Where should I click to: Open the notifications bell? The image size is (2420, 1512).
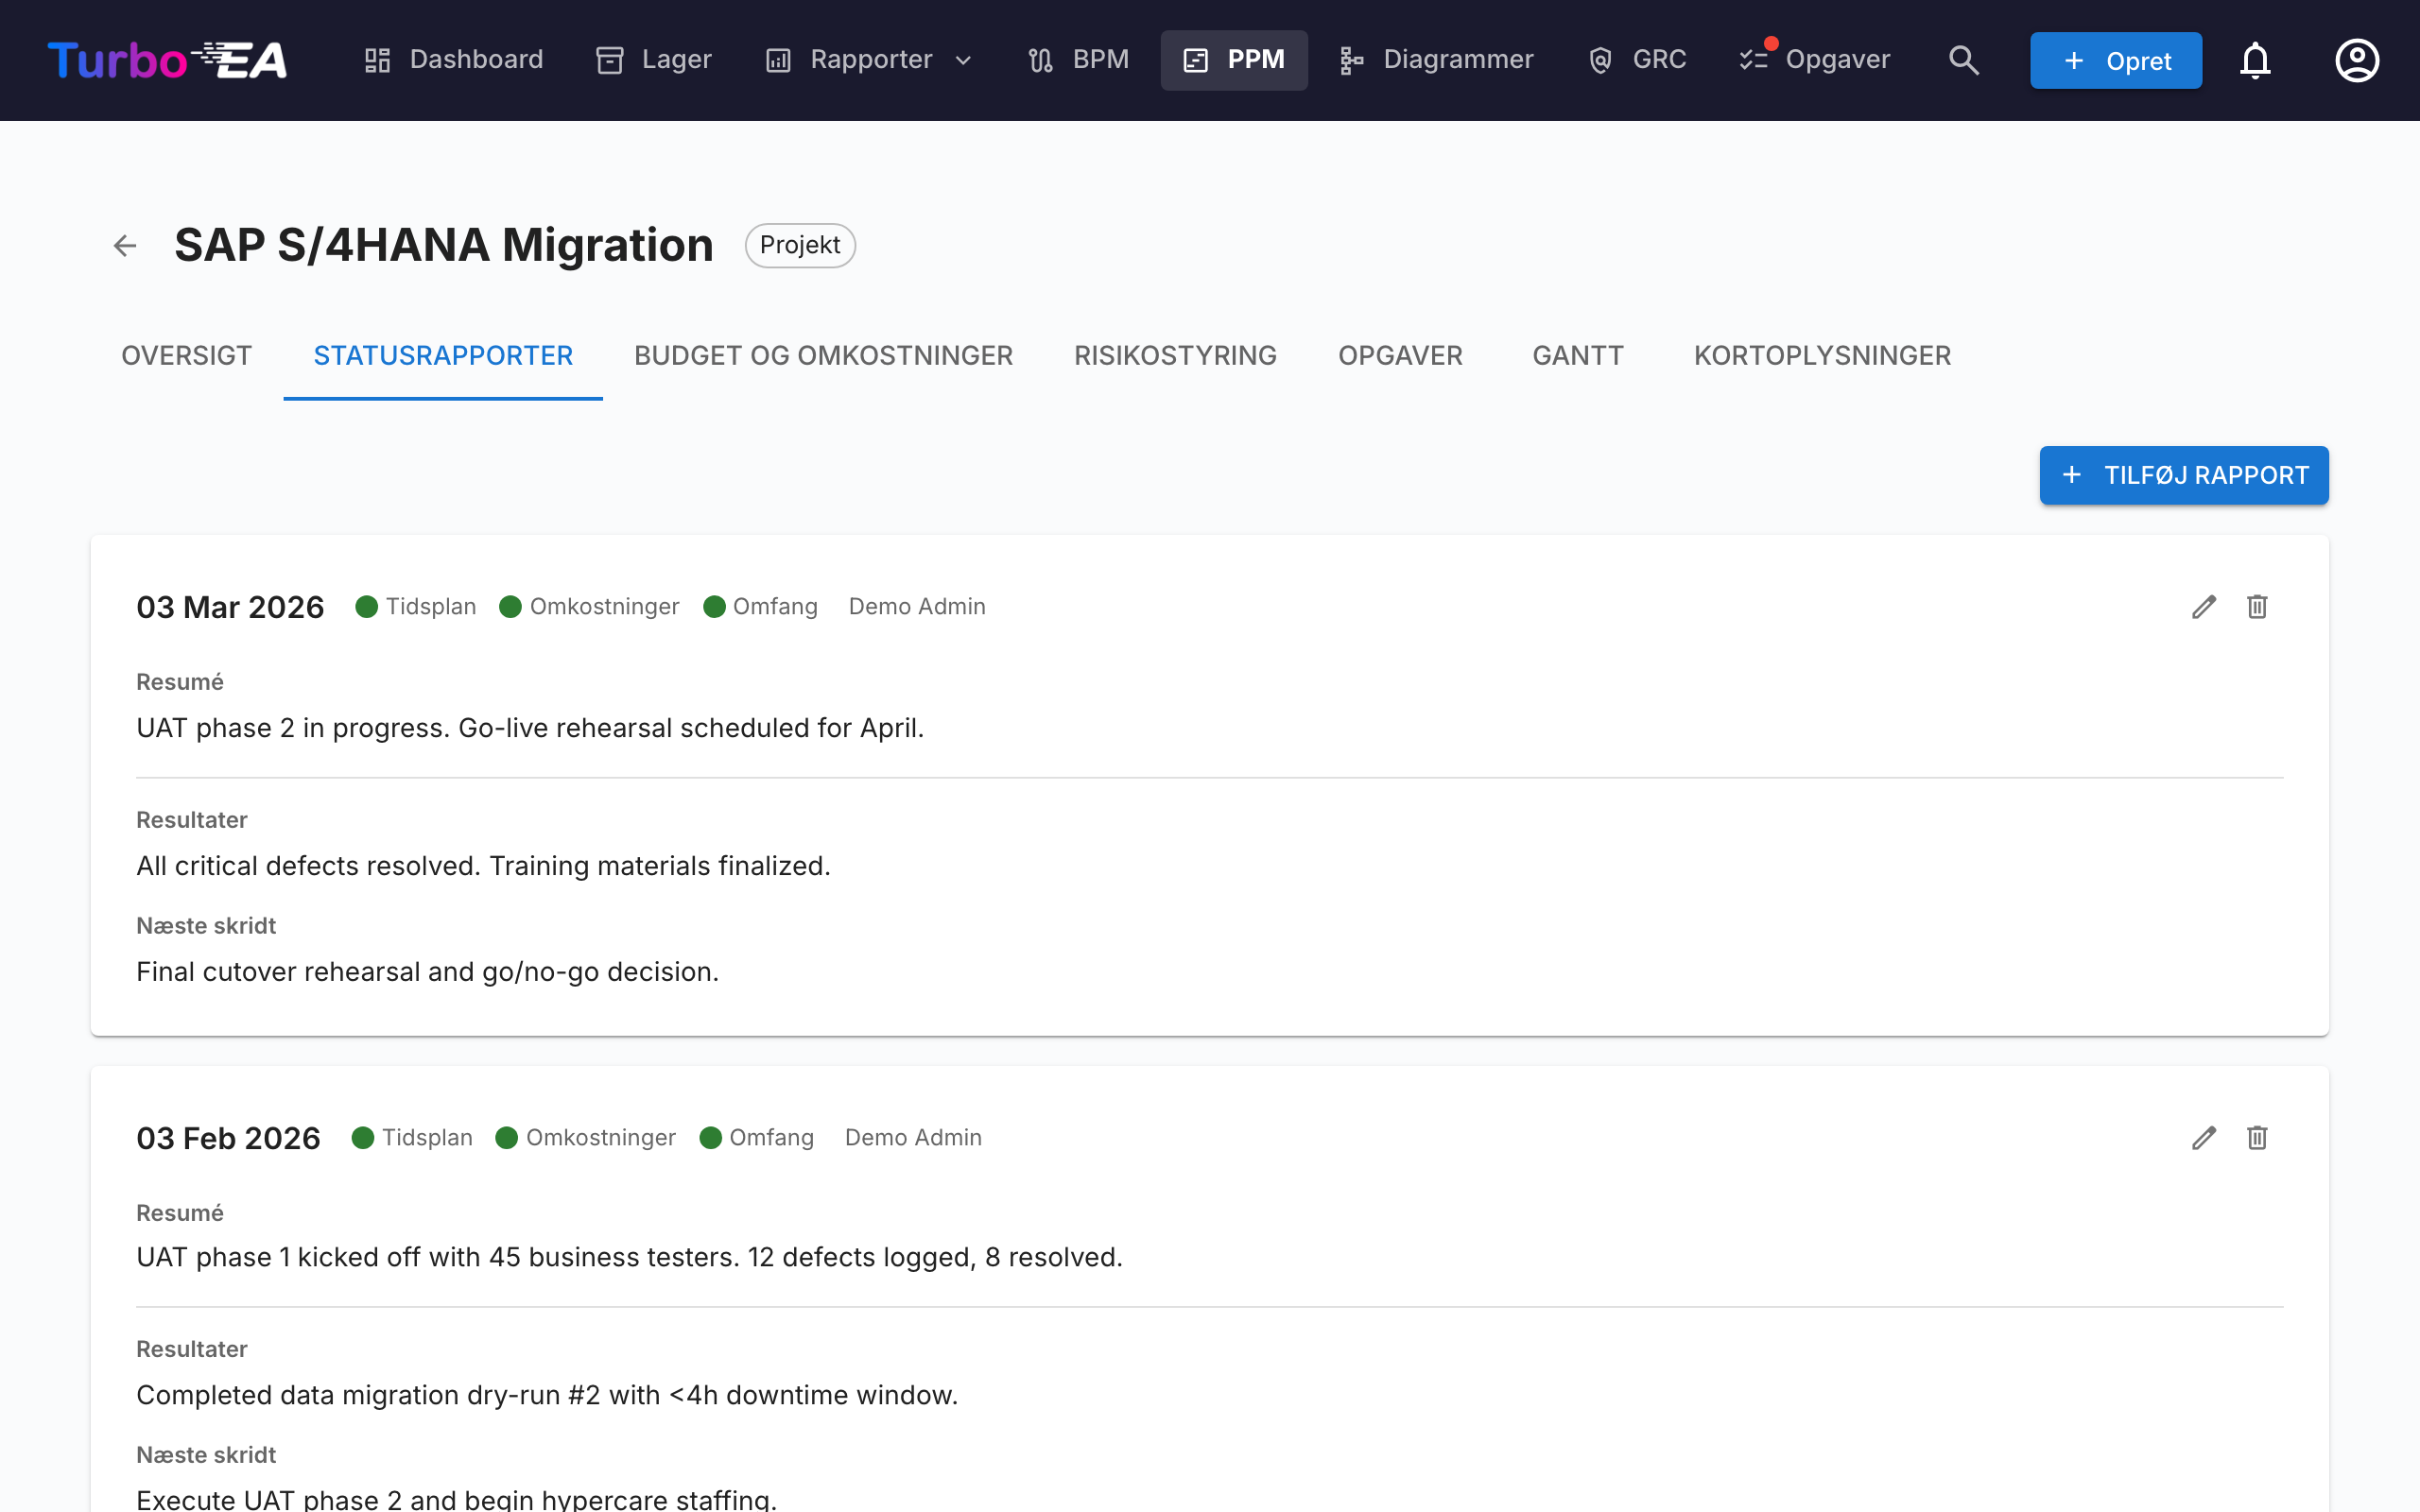[x=2255, y=60]
